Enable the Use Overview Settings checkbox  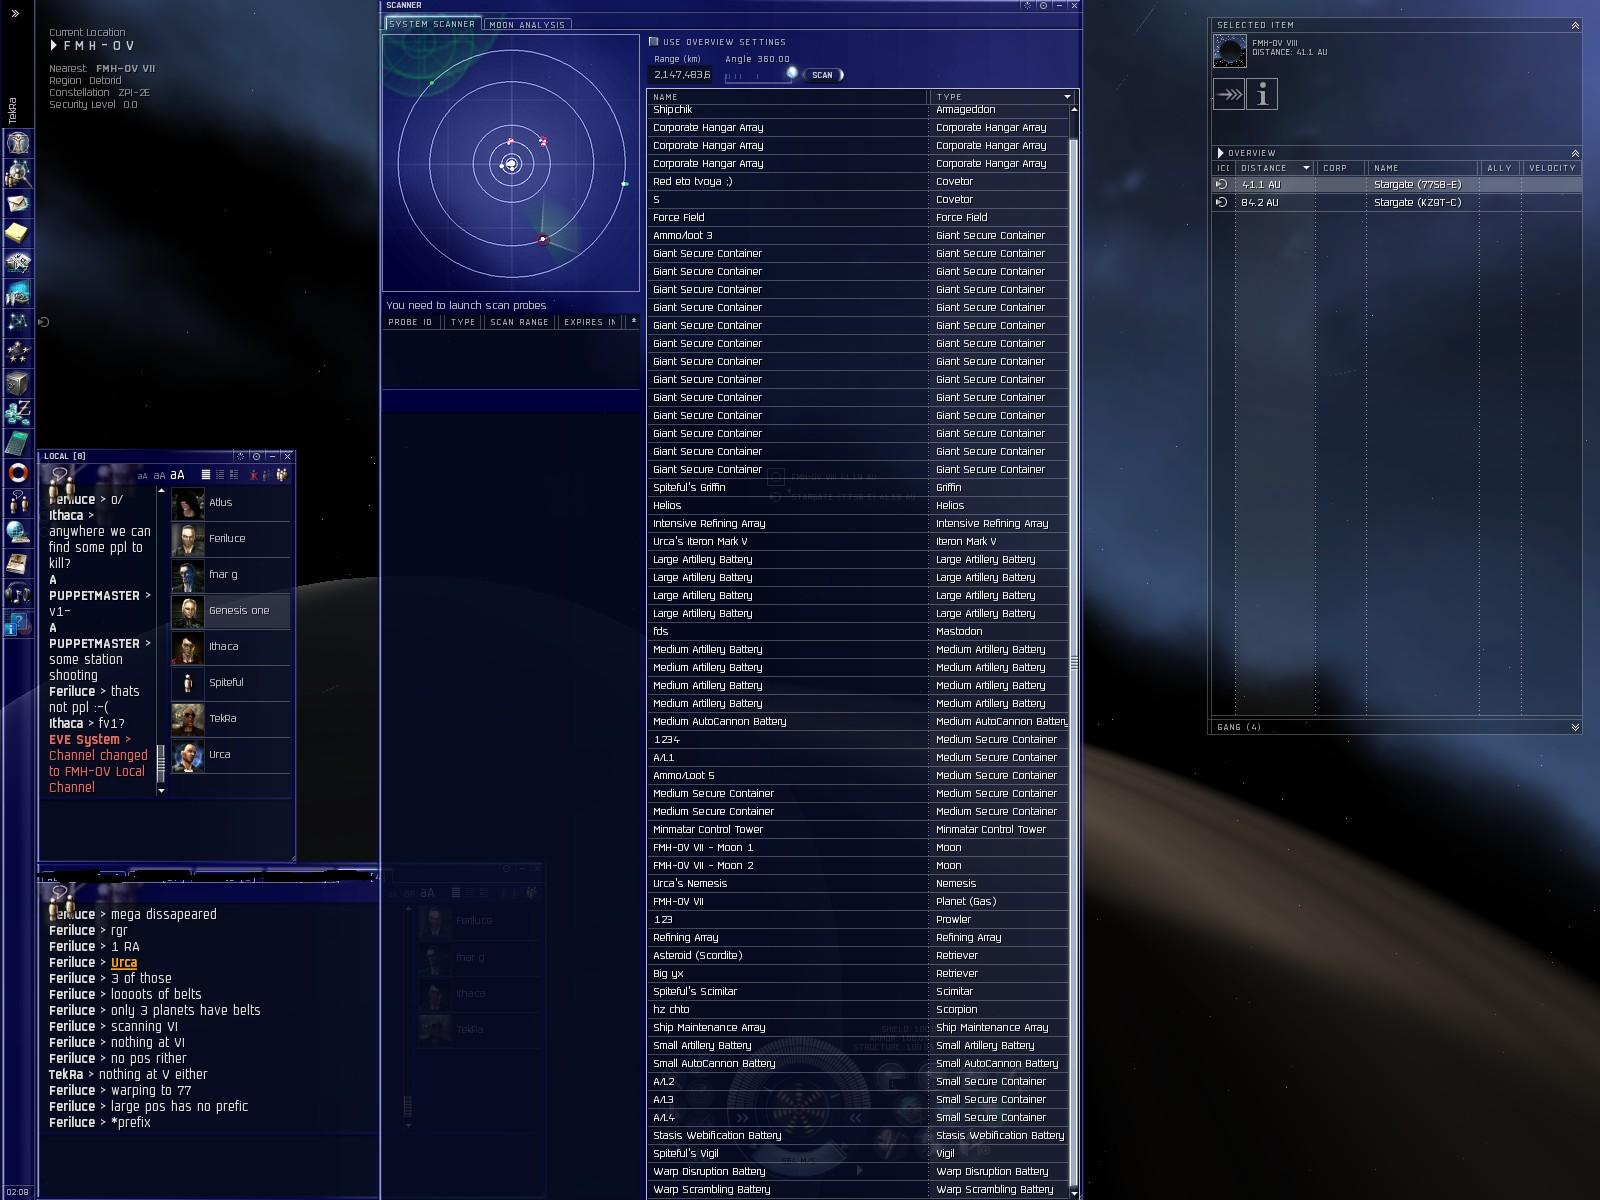(654, 42)
